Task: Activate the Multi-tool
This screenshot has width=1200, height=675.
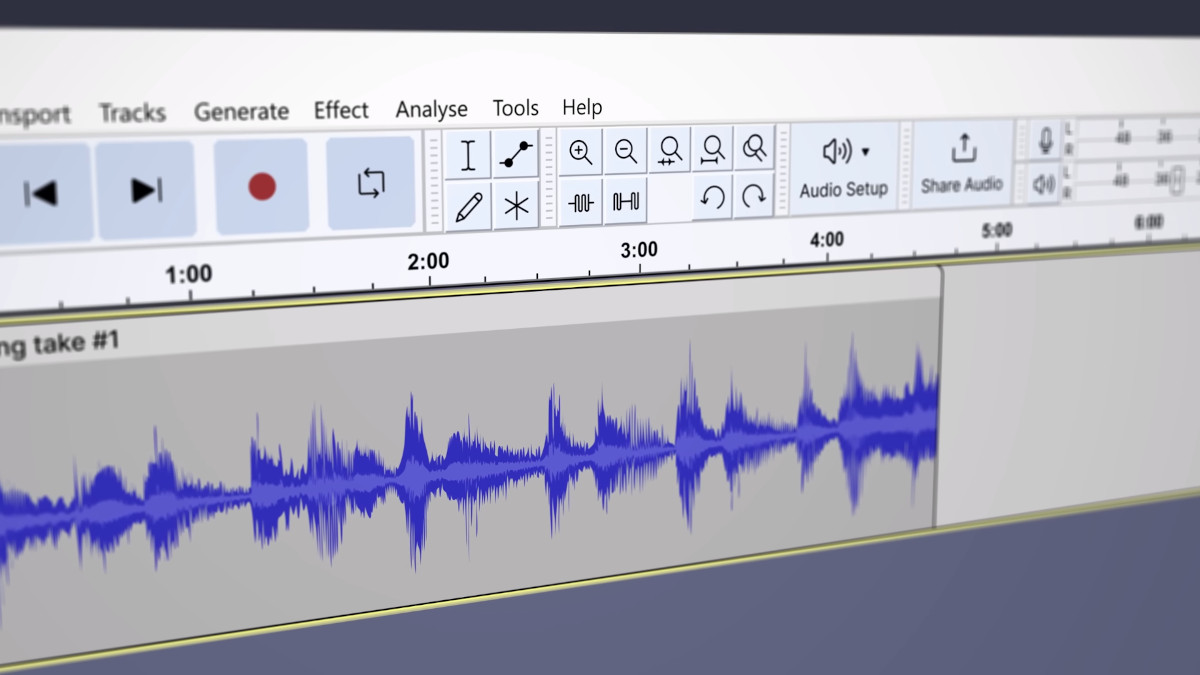Action: coord(516,203)
